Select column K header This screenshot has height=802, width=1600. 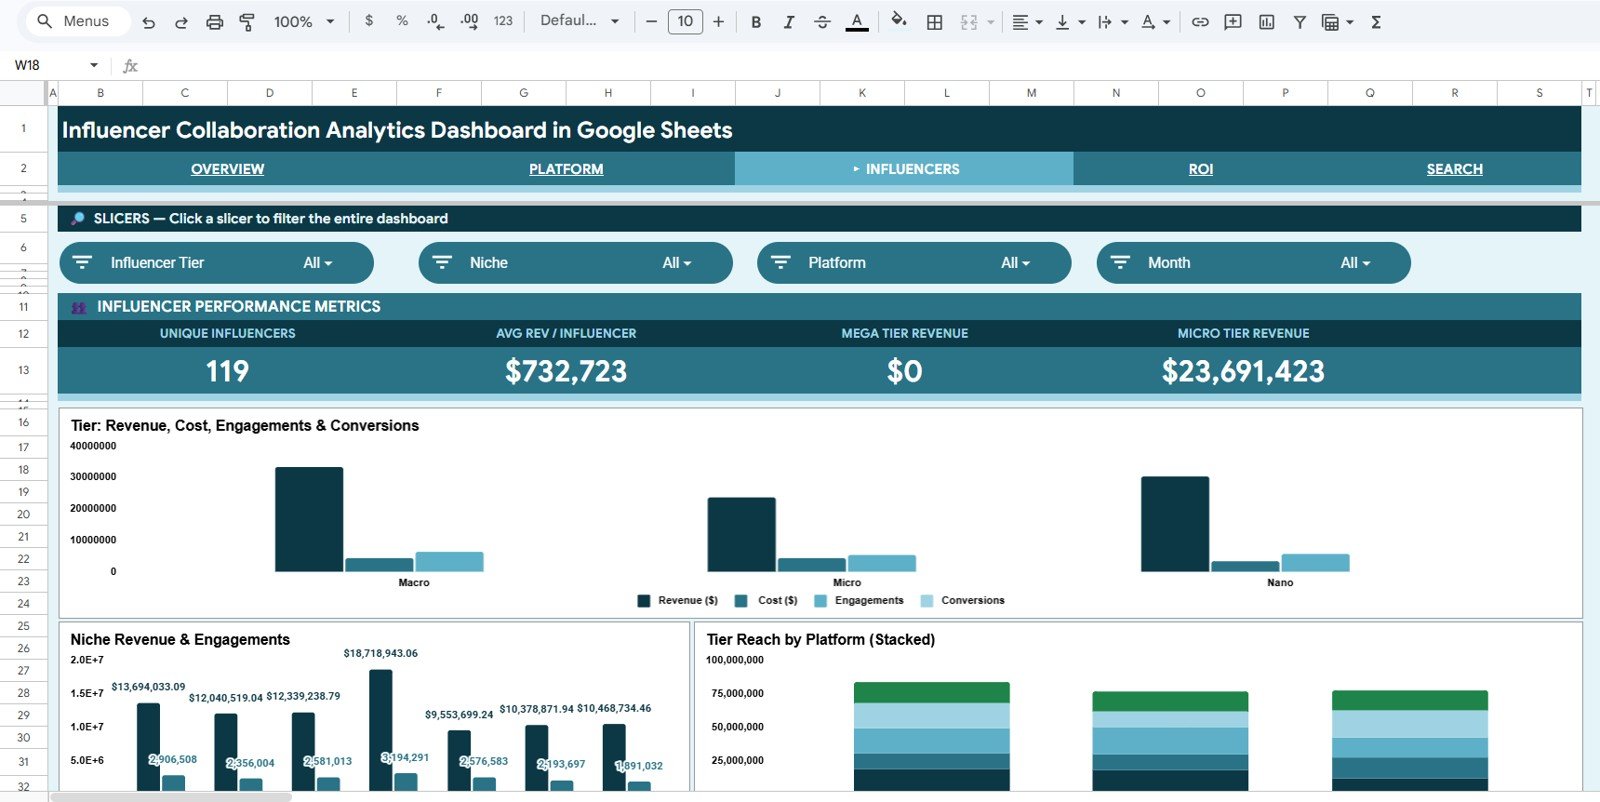(x=862, y=93)
